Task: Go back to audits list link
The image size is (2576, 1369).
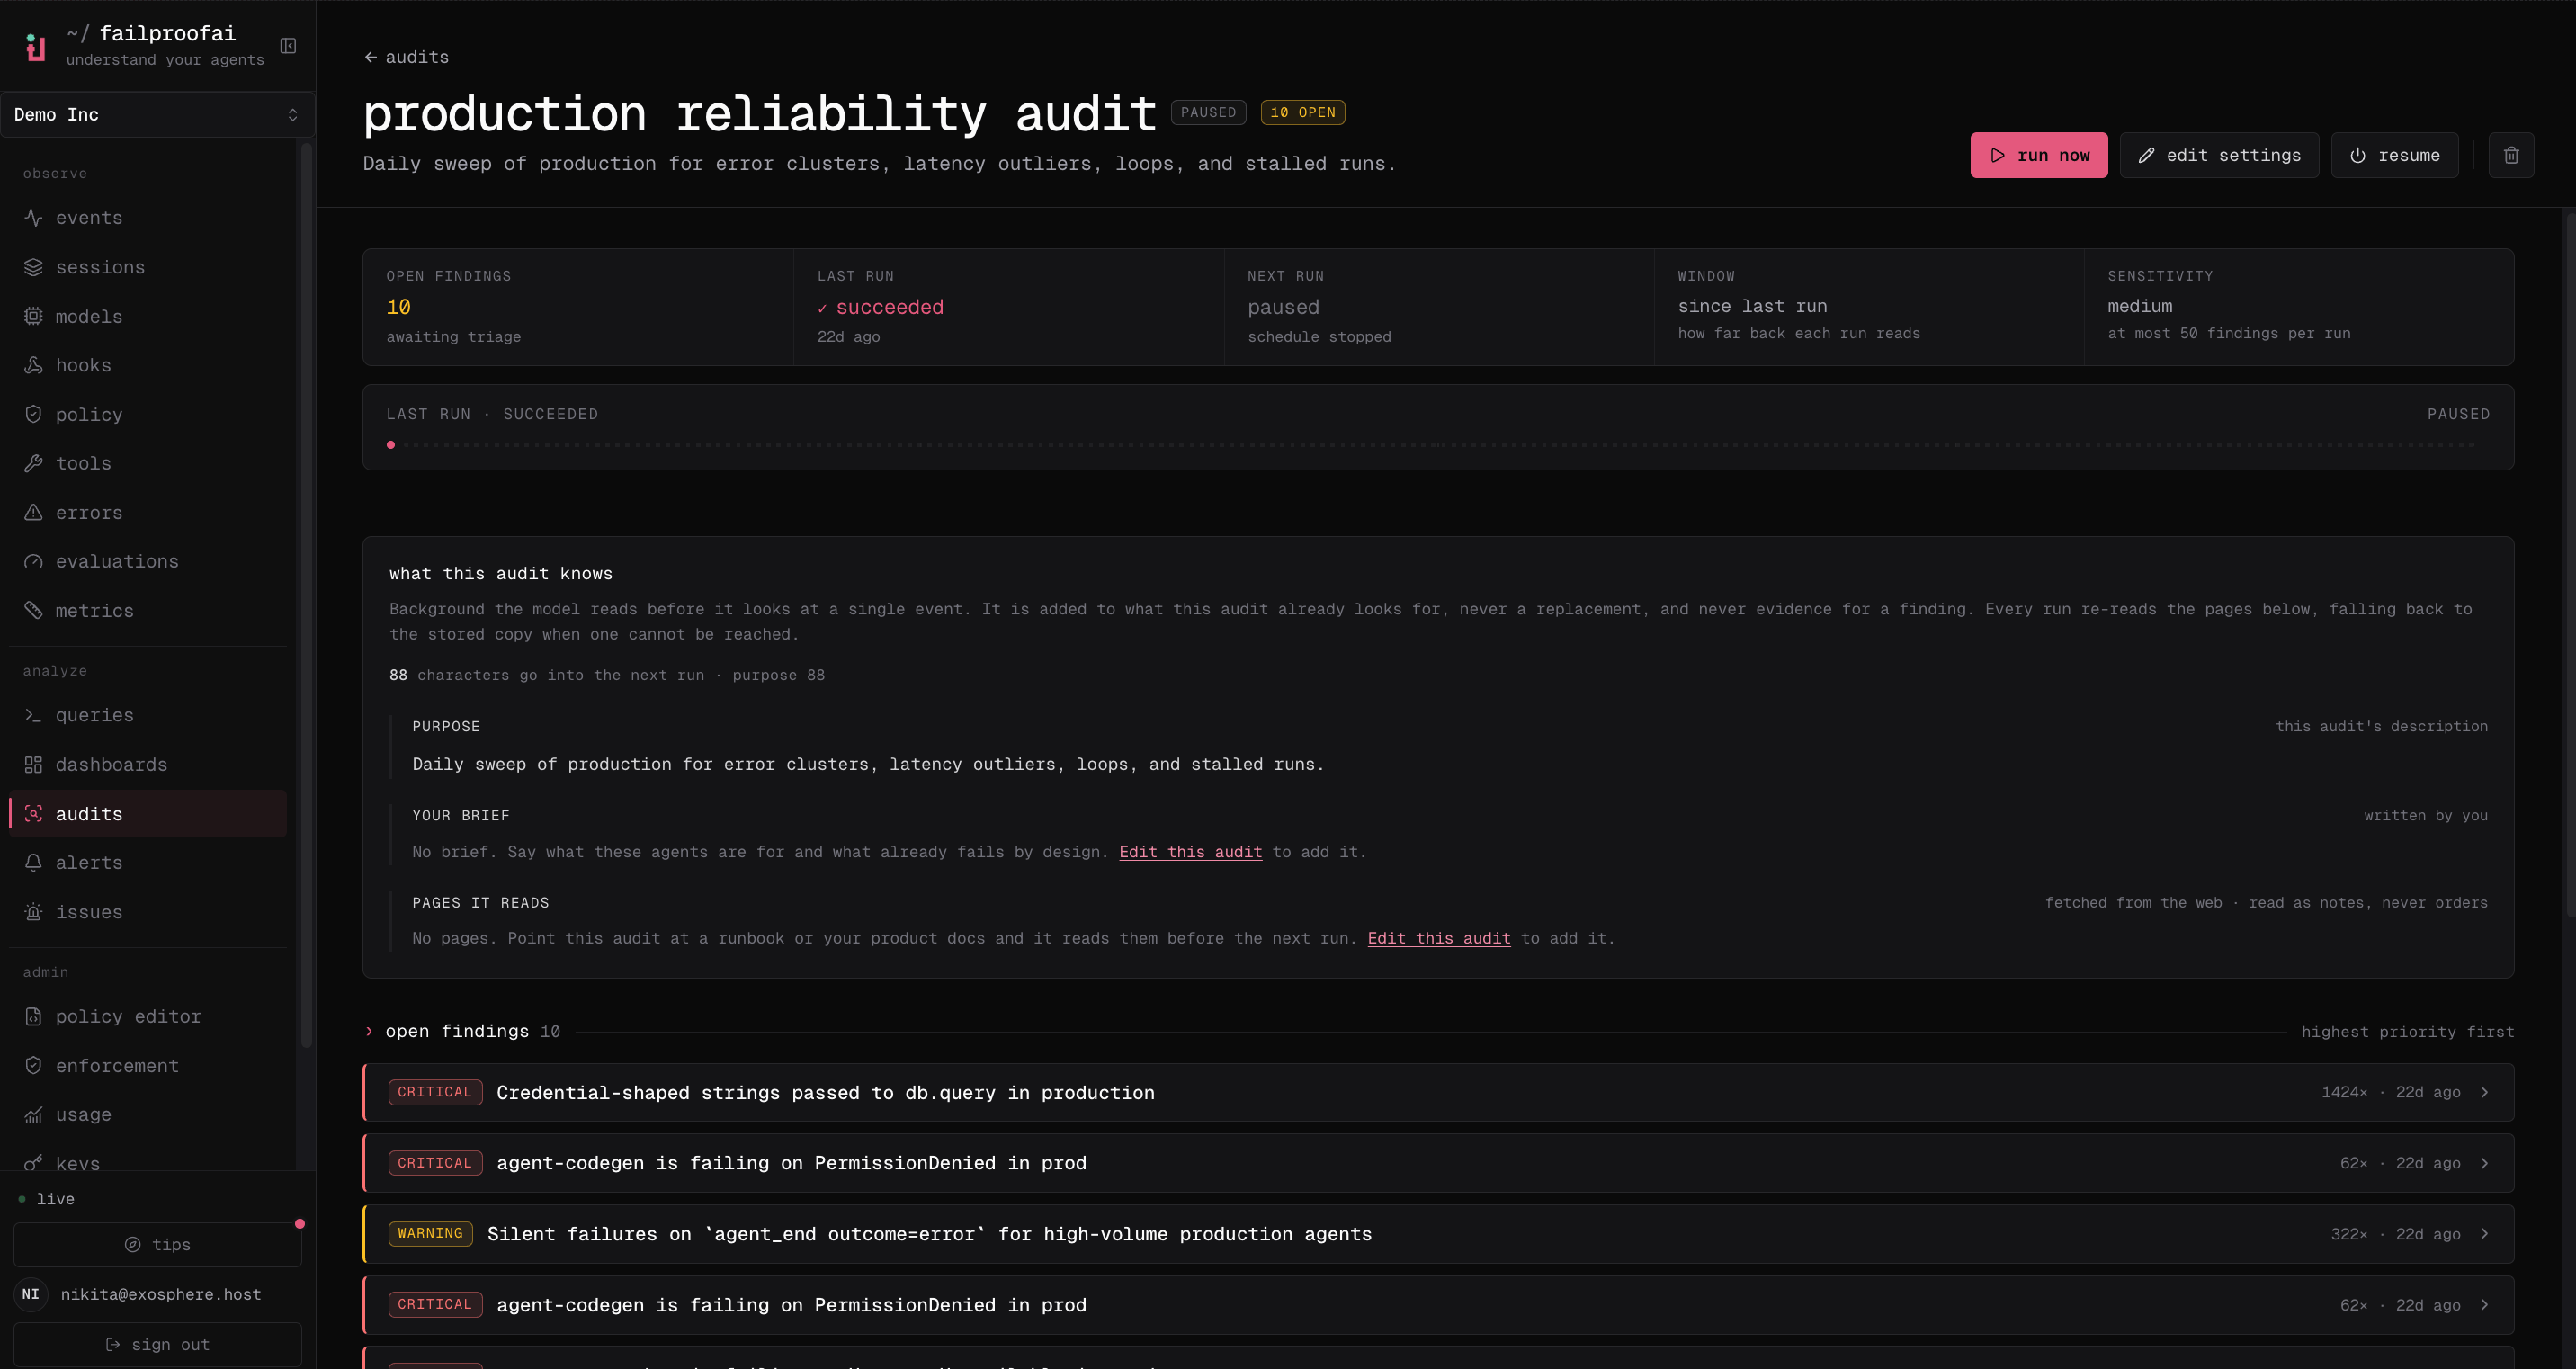Action: tap(406, 57)
